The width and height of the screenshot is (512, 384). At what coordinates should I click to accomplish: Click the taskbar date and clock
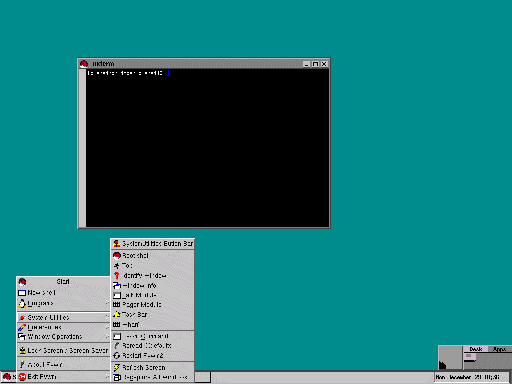472,377
